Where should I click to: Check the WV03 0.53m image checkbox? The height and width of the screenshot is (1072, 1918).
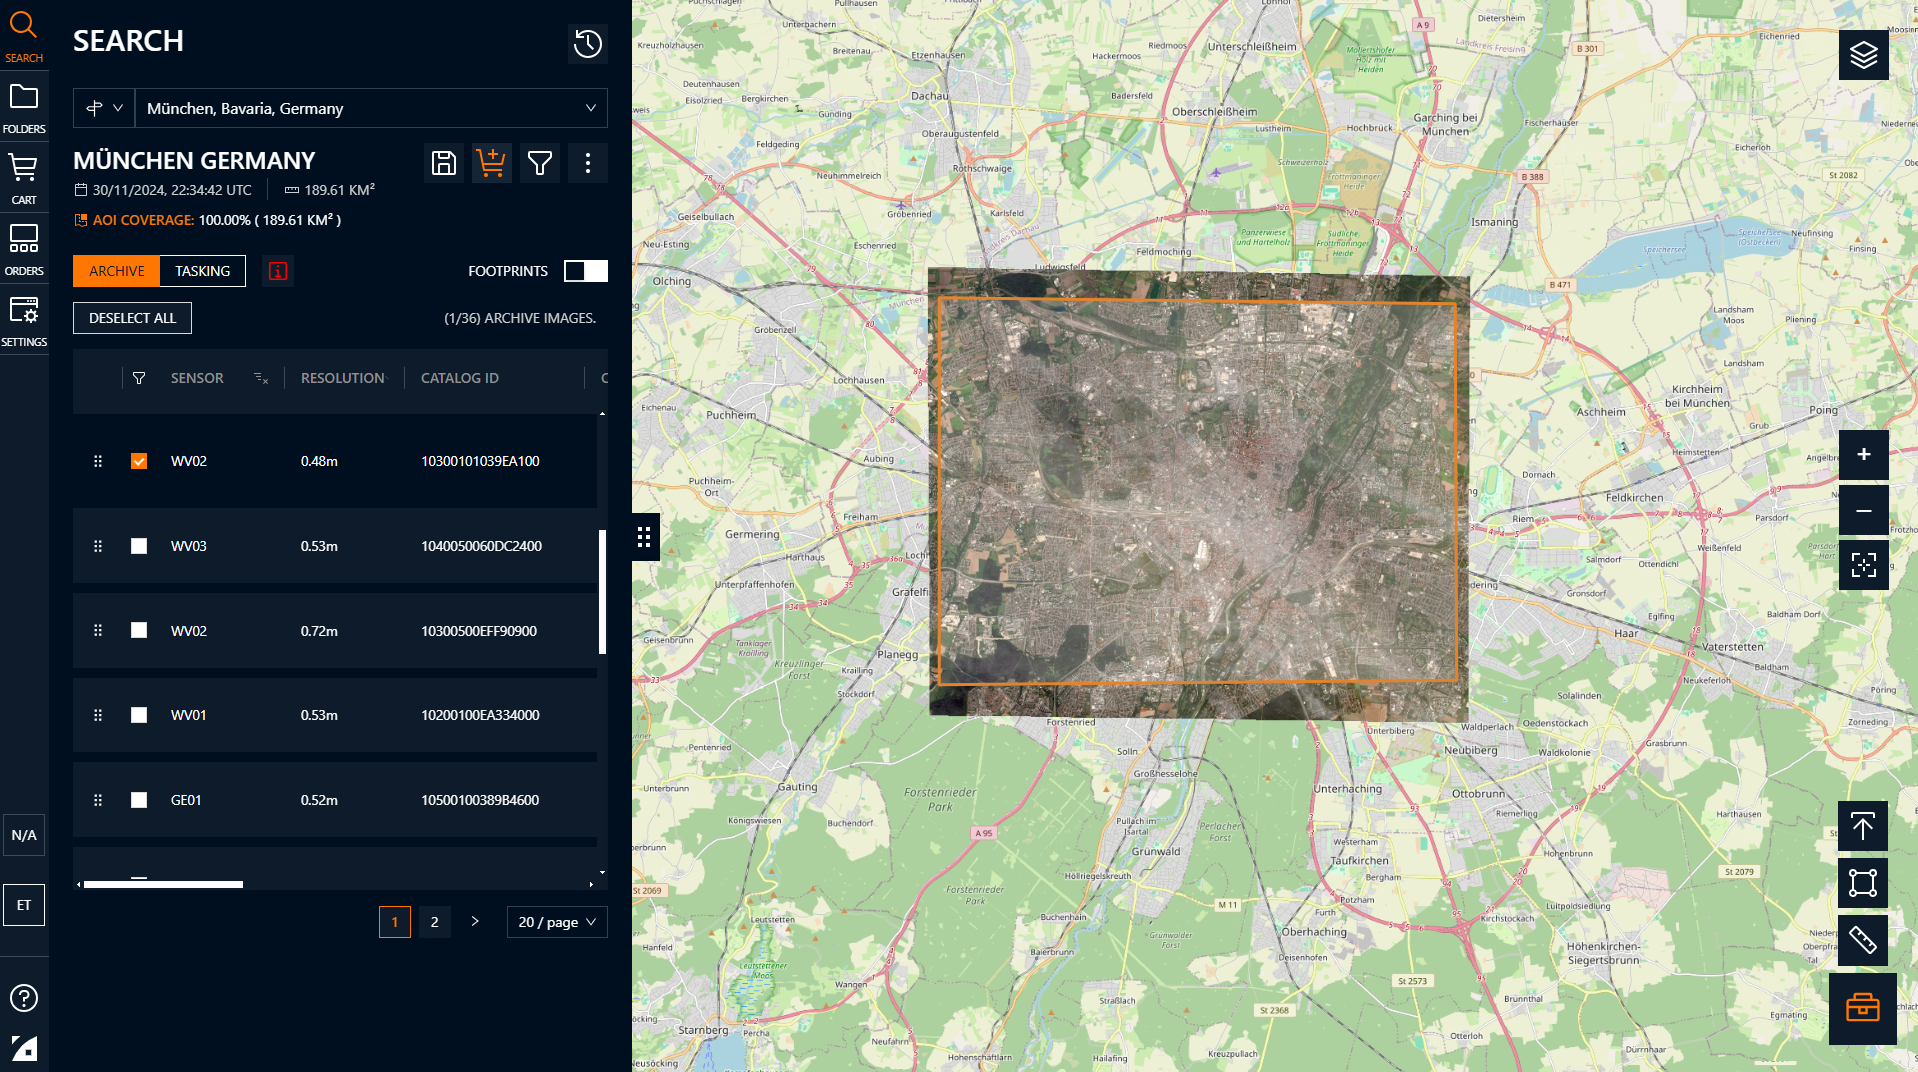pos(139,546)
